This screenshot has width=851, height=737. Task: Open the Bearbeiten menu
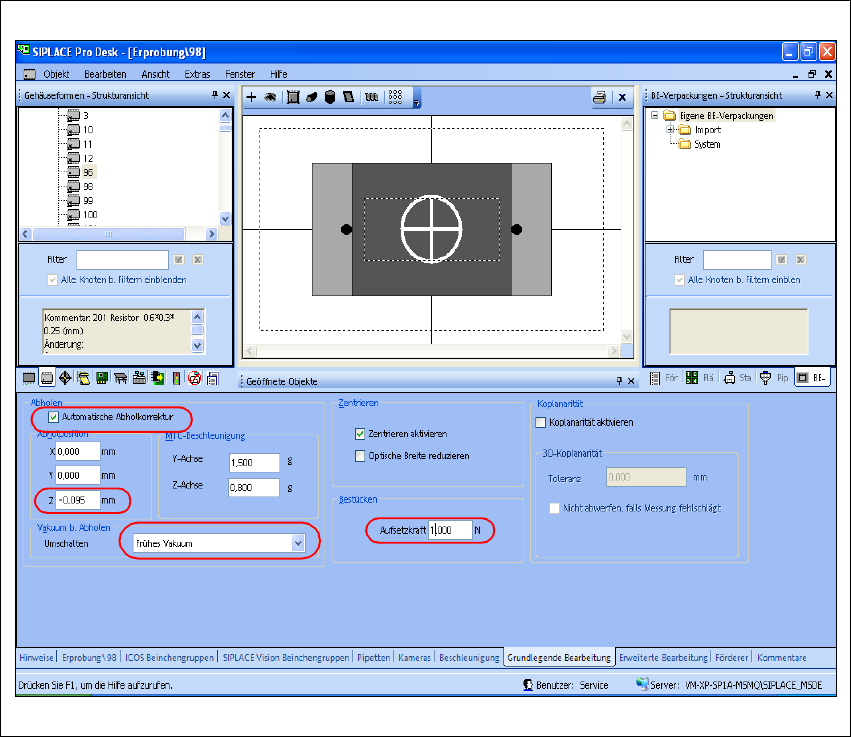point(105,74)
